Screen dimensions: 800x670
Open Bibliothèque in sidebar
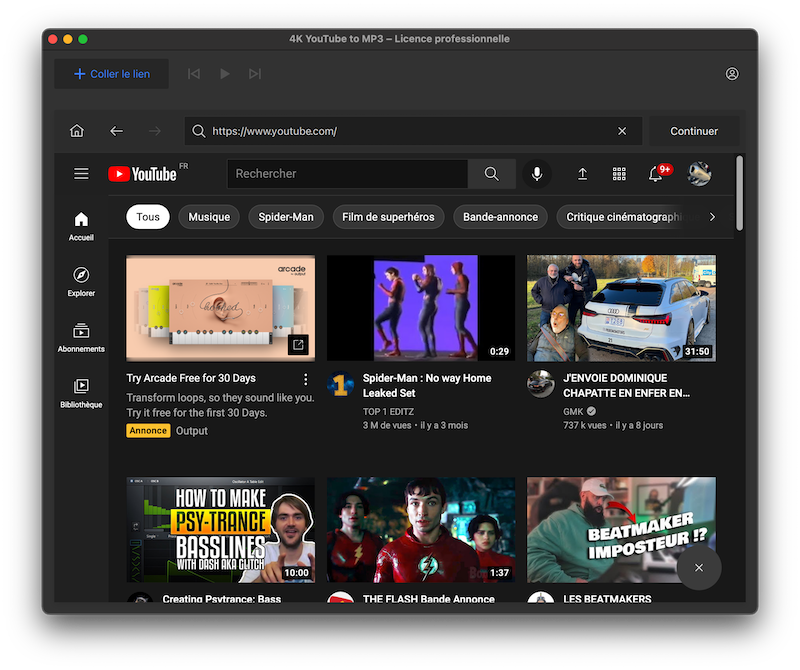(81, 393)
